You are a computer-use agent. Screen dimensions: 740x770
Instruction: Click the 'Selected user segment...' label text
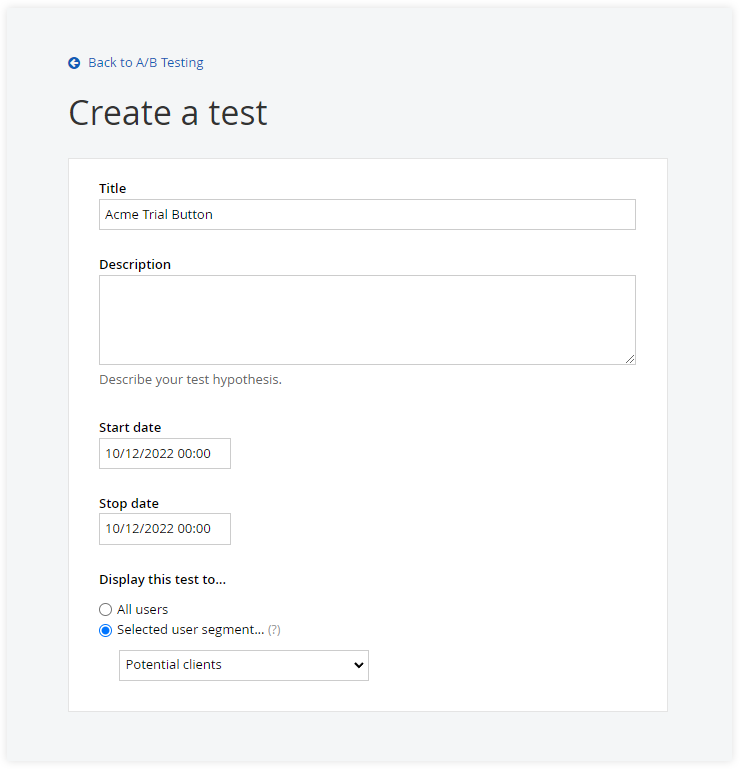tap(190, 631)
